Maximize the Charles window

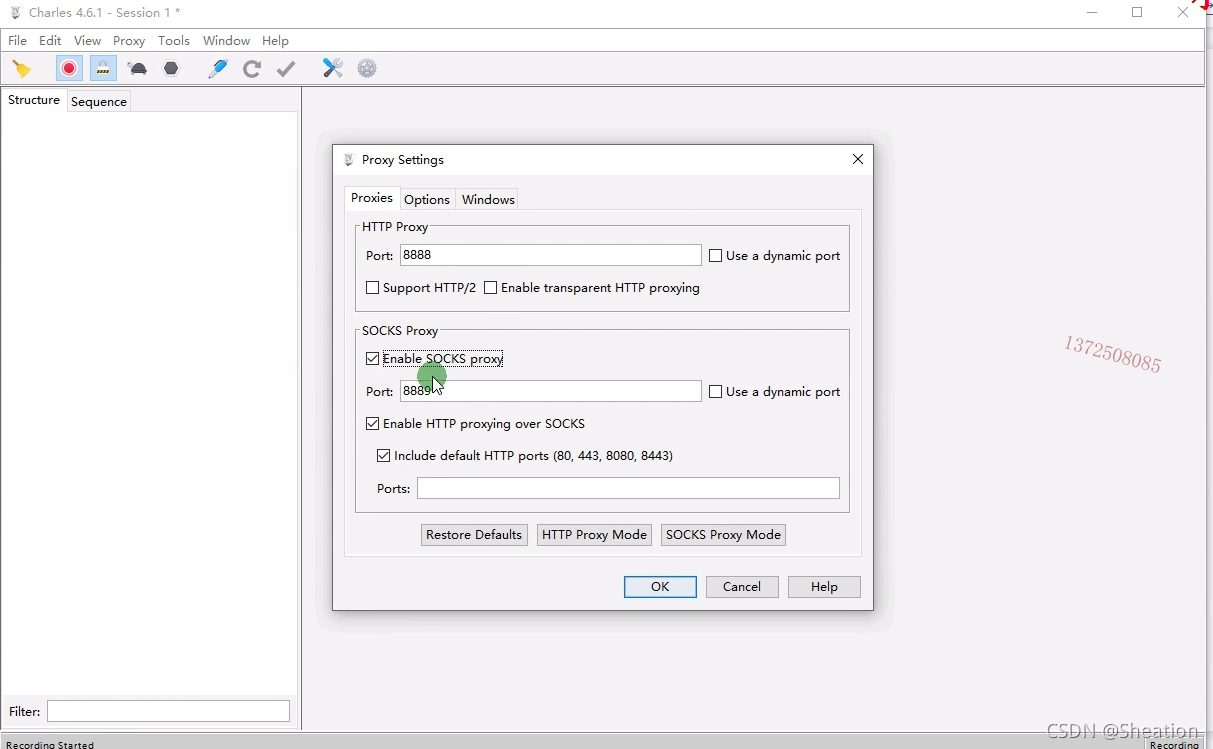(1137, 13)
